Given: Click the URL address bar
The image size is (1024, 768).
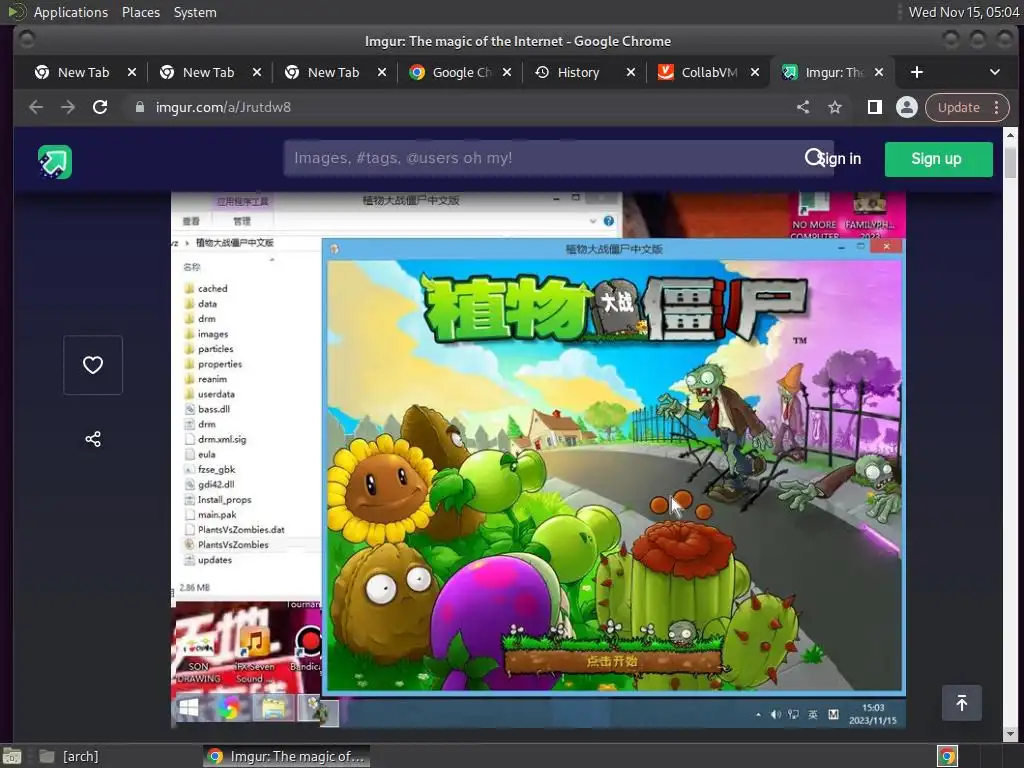Looking at the screenshot, I should point(457,107).
